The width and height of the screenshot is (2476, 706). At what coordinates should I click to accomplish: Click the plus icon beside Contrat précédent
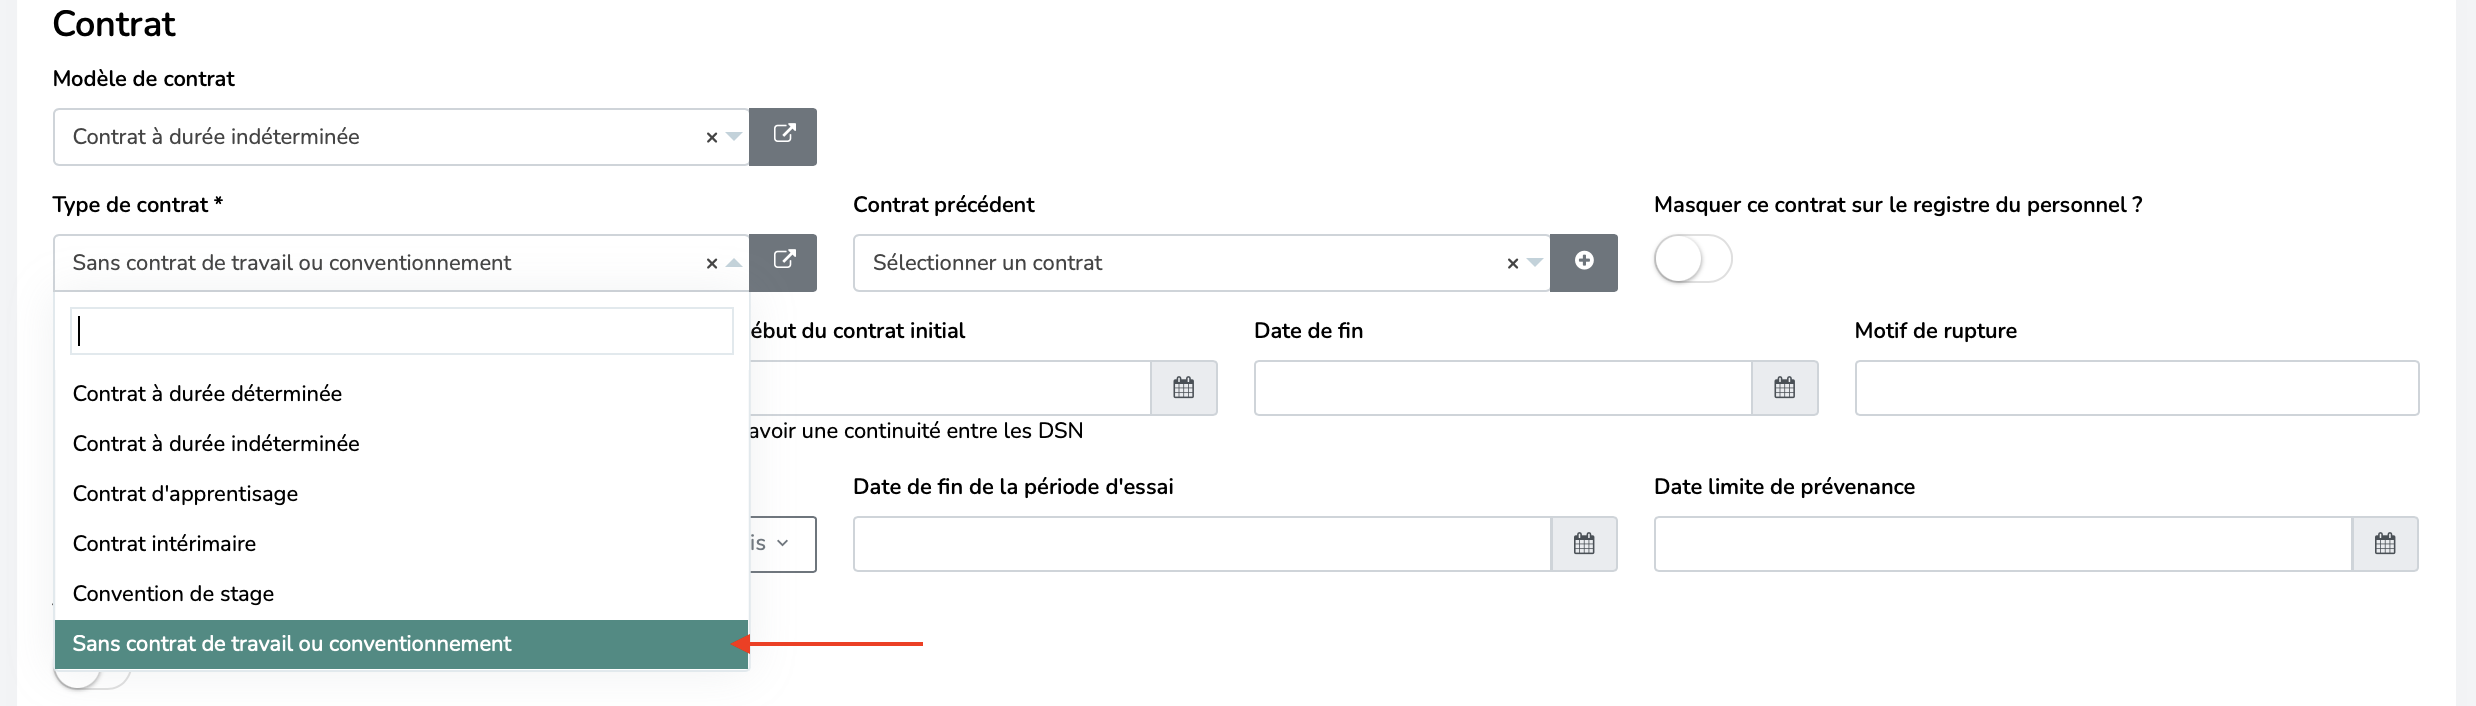[x=1584, y=262]
